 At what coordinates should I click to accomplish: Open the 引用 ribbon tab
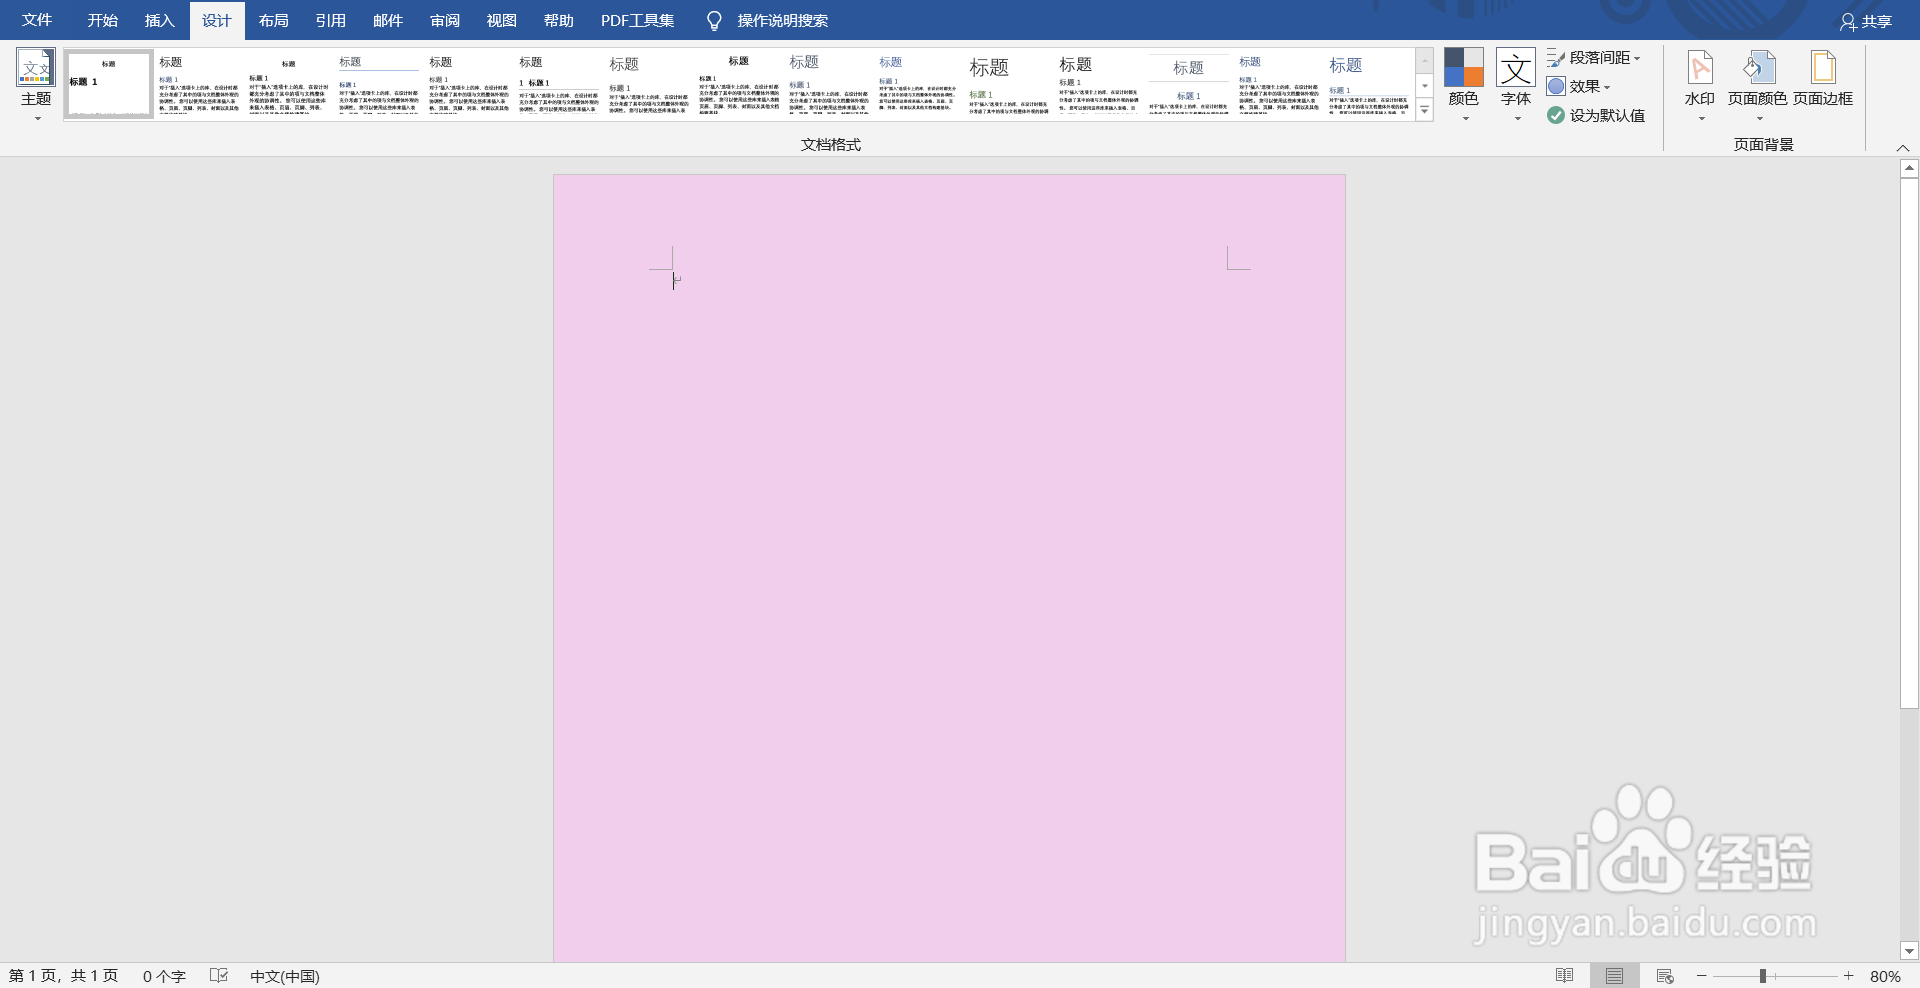point(330,20)
